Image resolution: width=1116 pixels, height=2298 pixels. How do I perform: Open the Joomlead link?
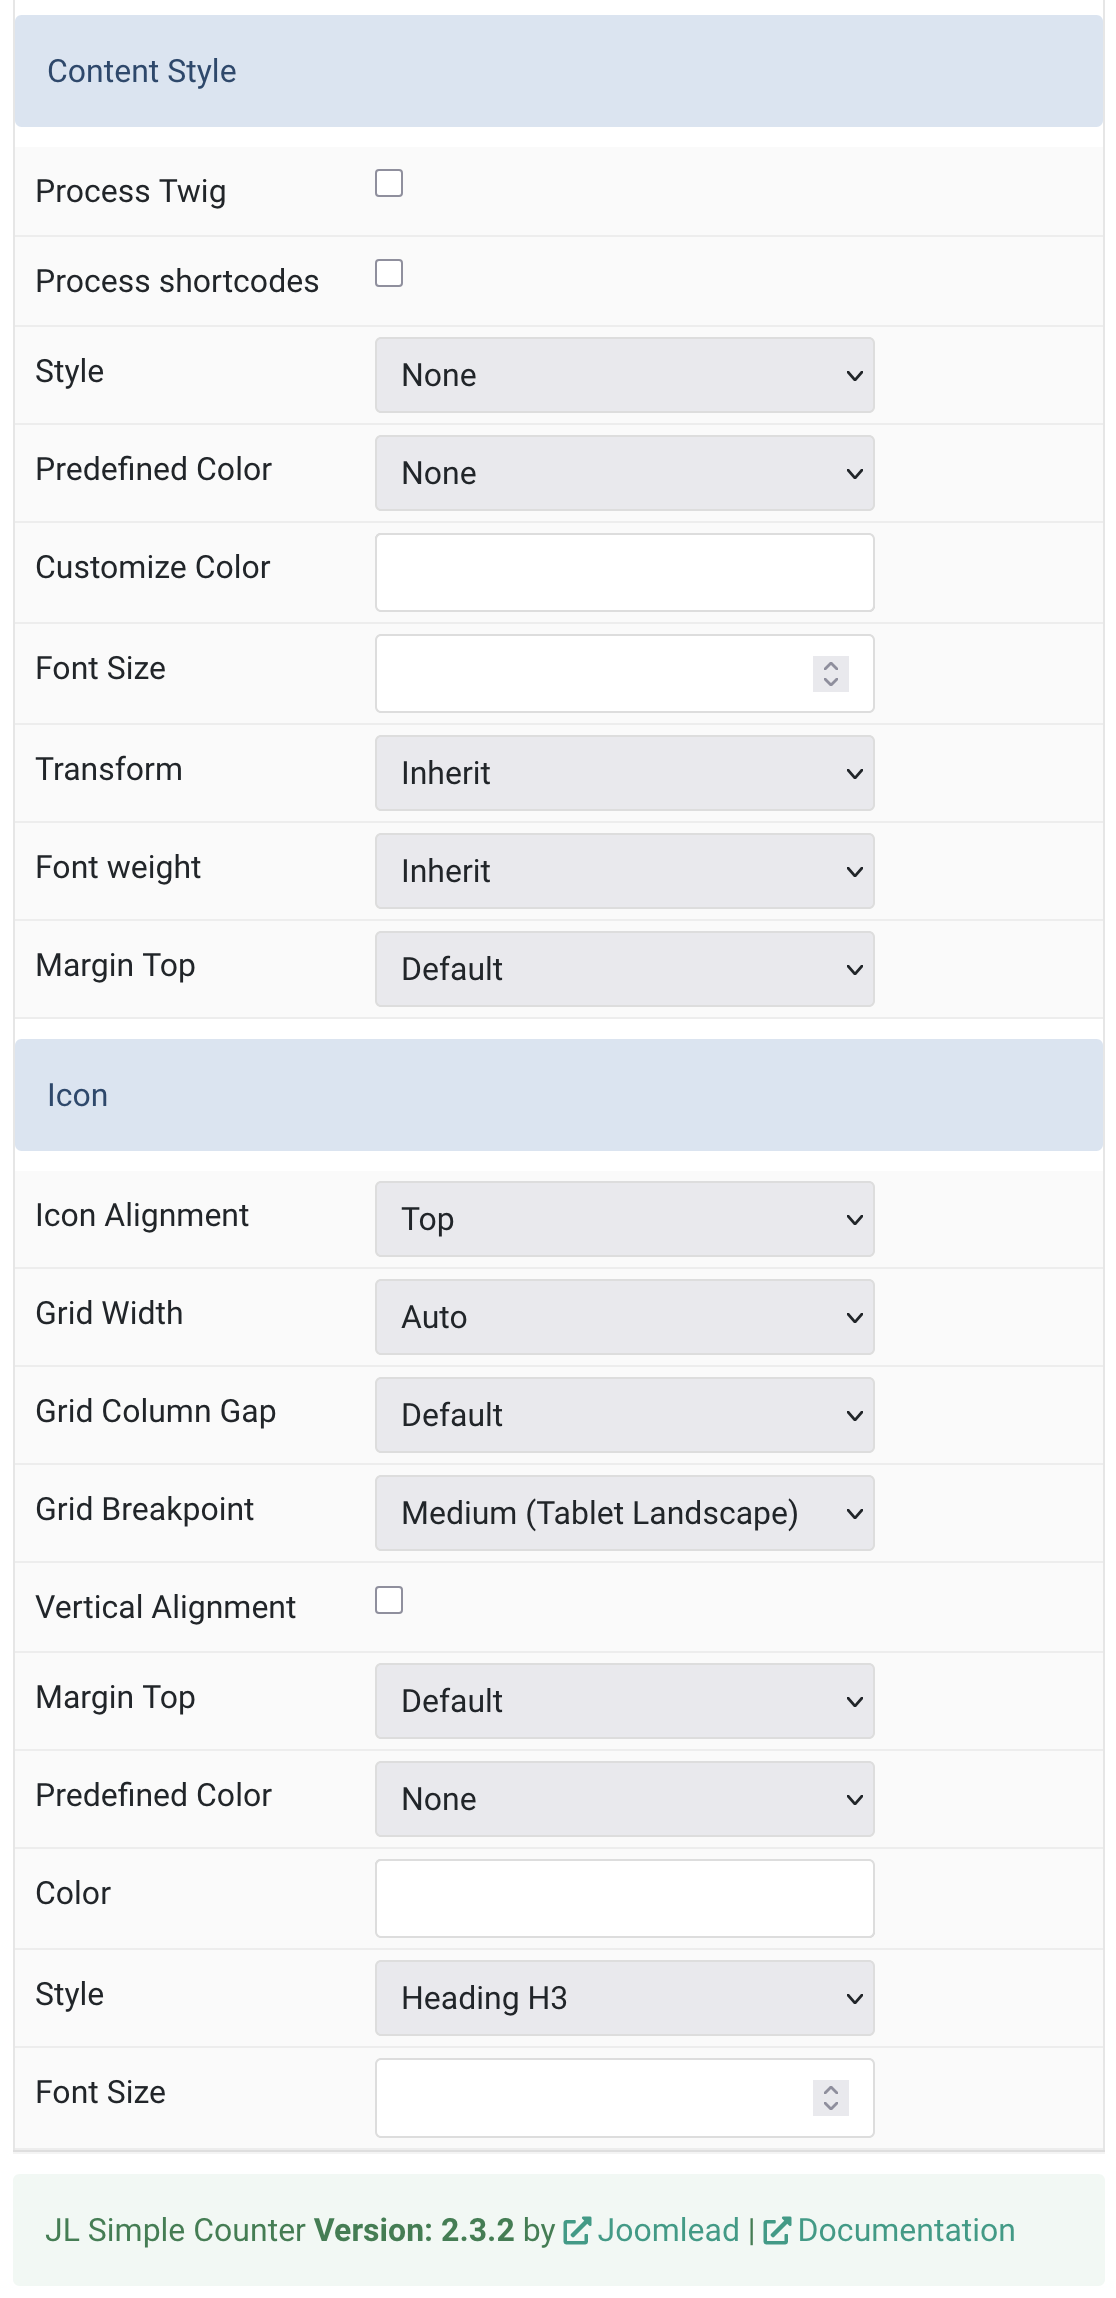tap(668, 2231)
